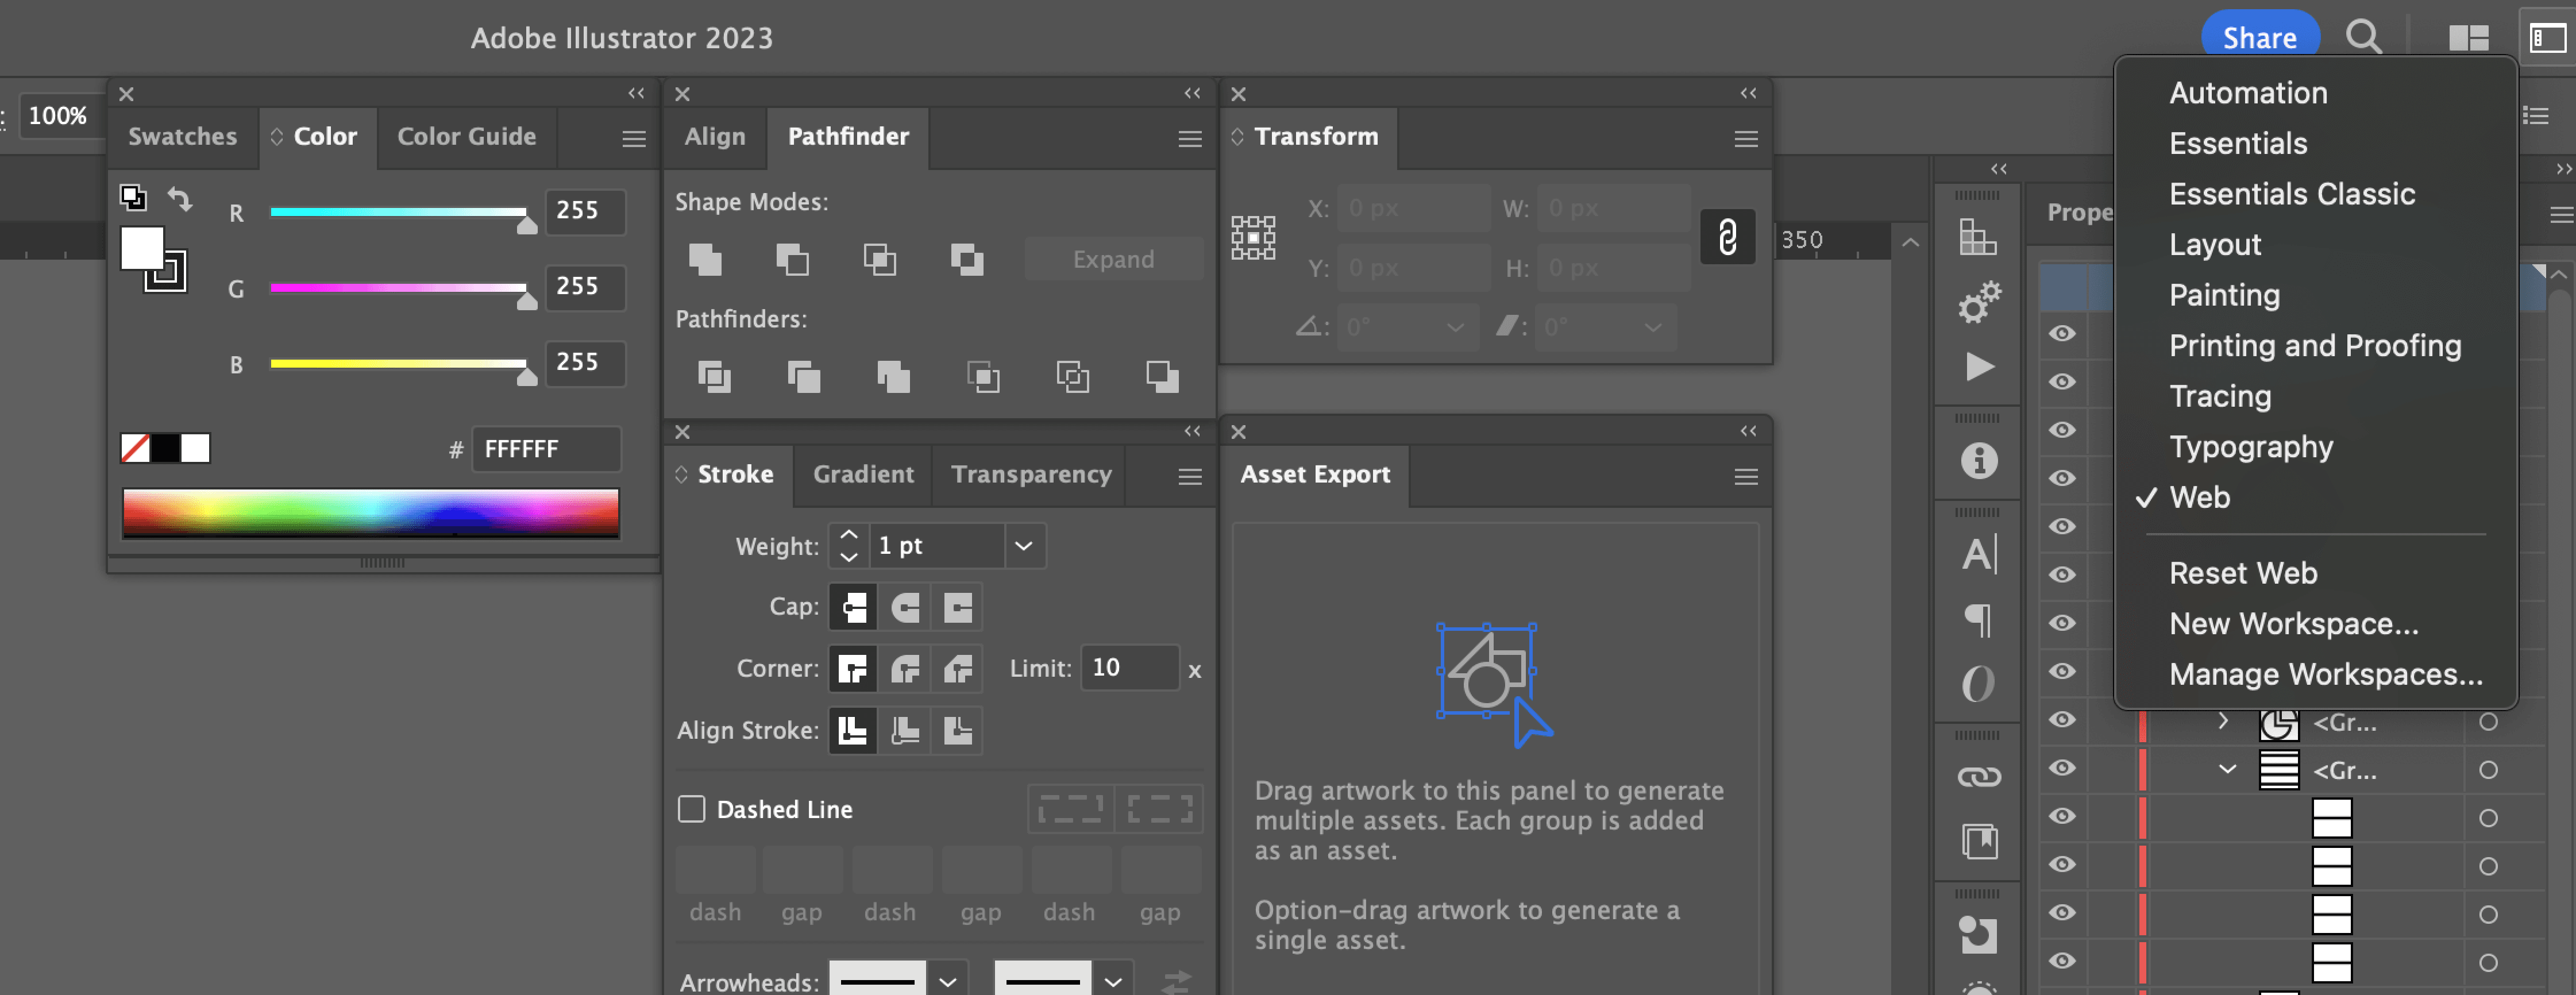Click Swap Fill and Stroke arrow icon
The height and width of the screenshot is (995, 2576).
pos(180,198)
